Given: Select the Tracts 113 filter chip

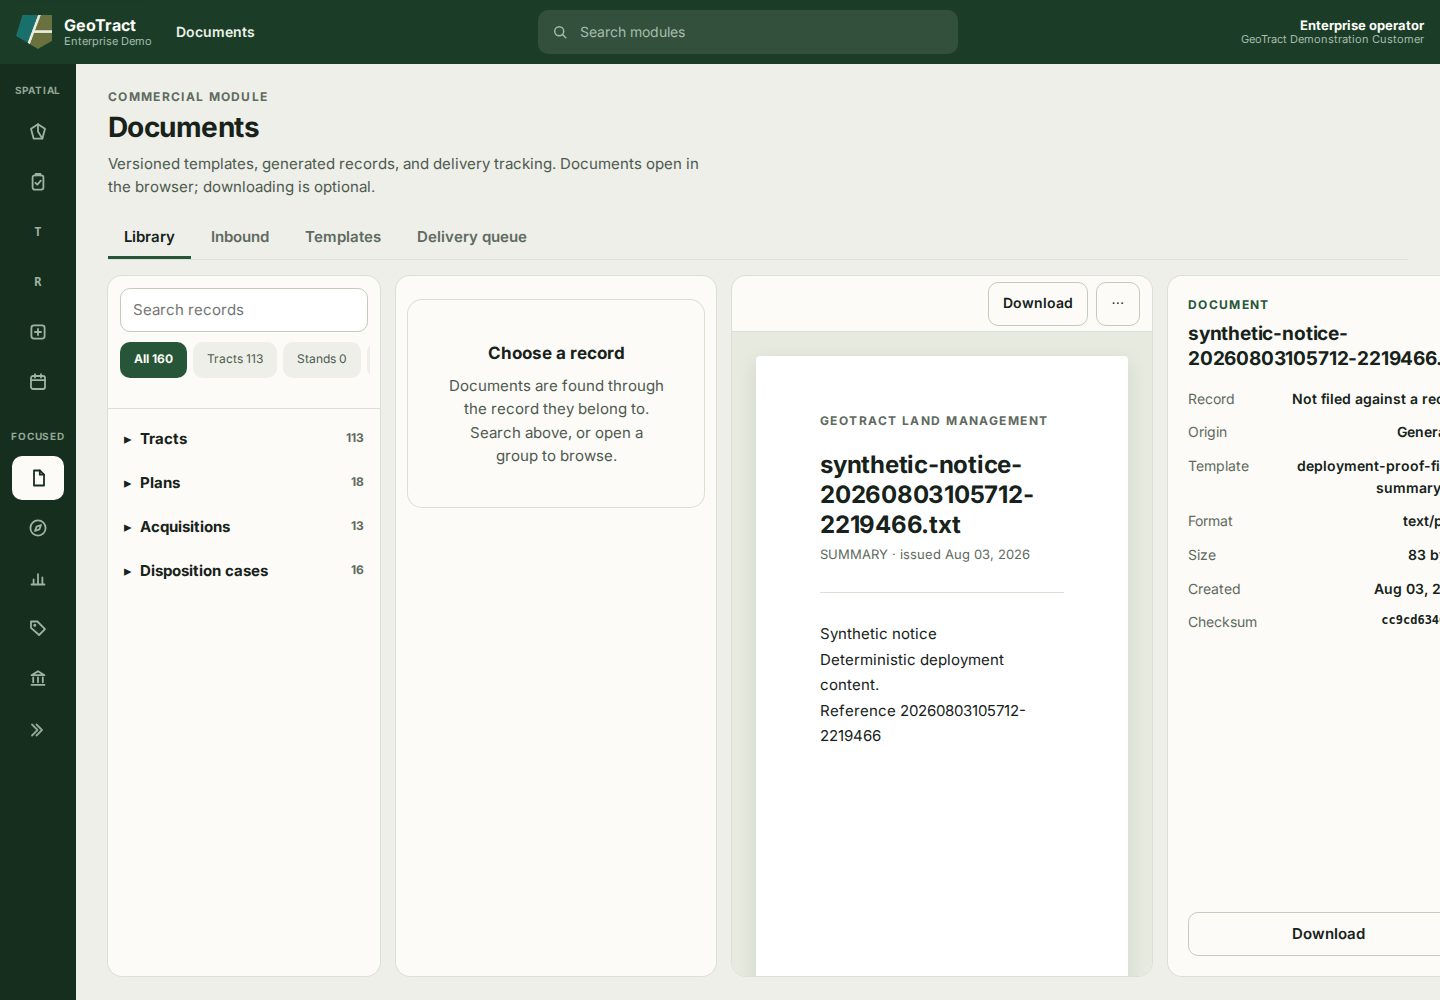Looking at the screenshot, I should pyautogui.click(x=235, y=359).
